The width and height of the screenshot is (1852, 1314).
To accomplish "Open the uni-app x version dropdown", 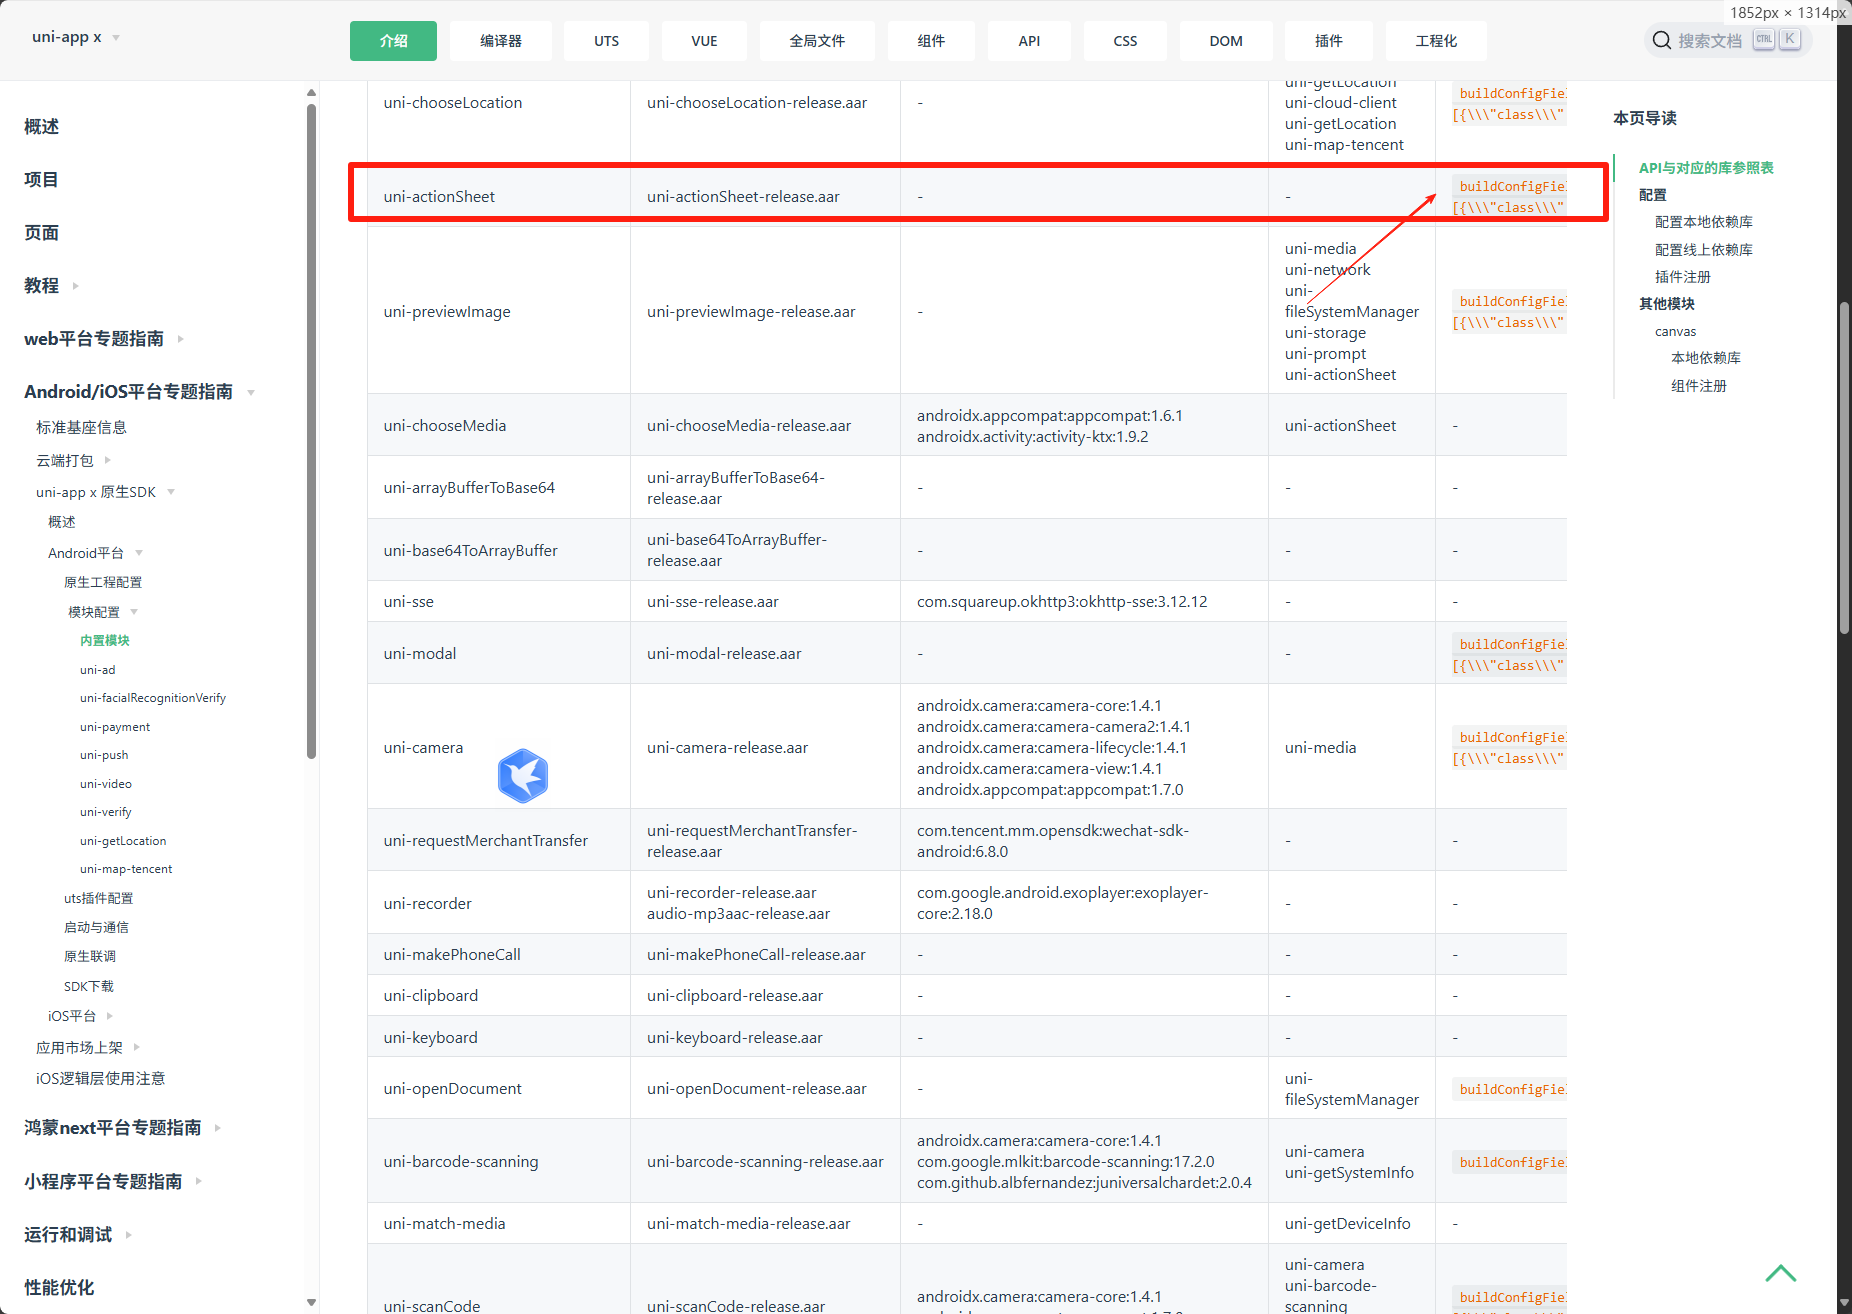I will click(x=76, y=37).
